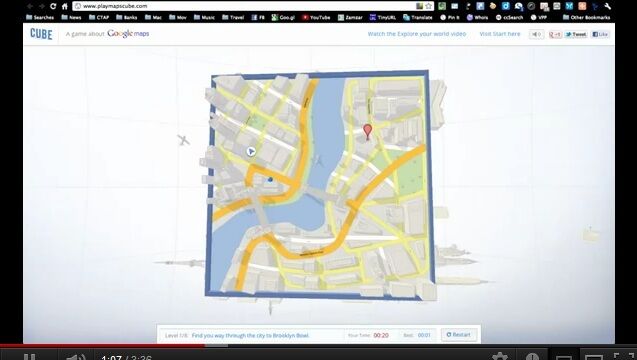The width and height of the screenshot is (637, 360).
Task: Click the browser reload icon
Action: pyautogui.click(x=53, y=6)
